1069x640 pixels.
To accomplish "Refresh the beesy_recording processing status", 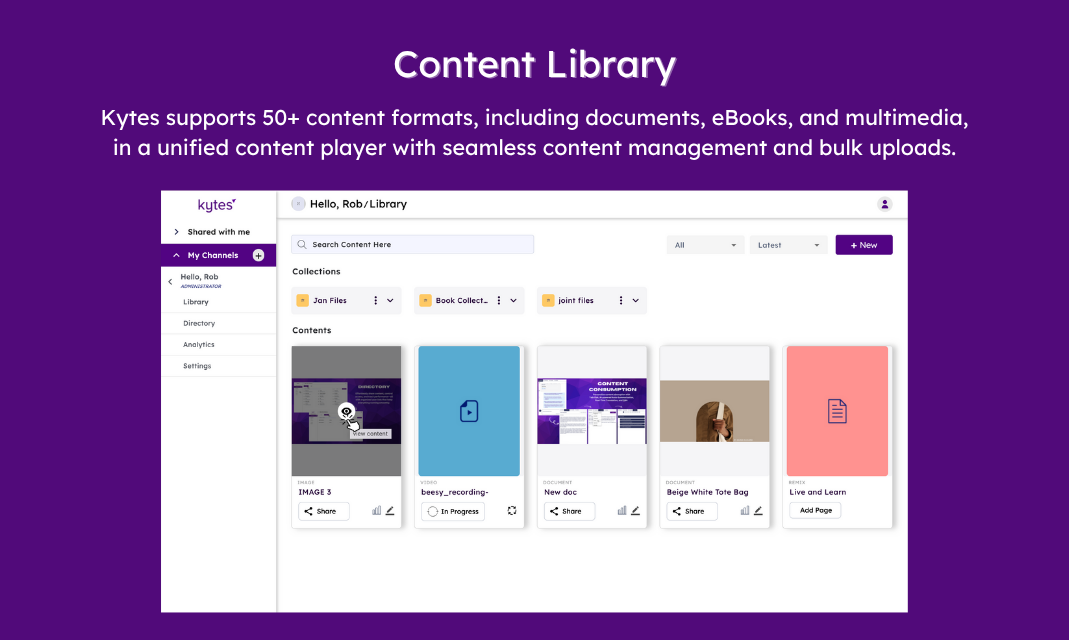I will point(512,511).
